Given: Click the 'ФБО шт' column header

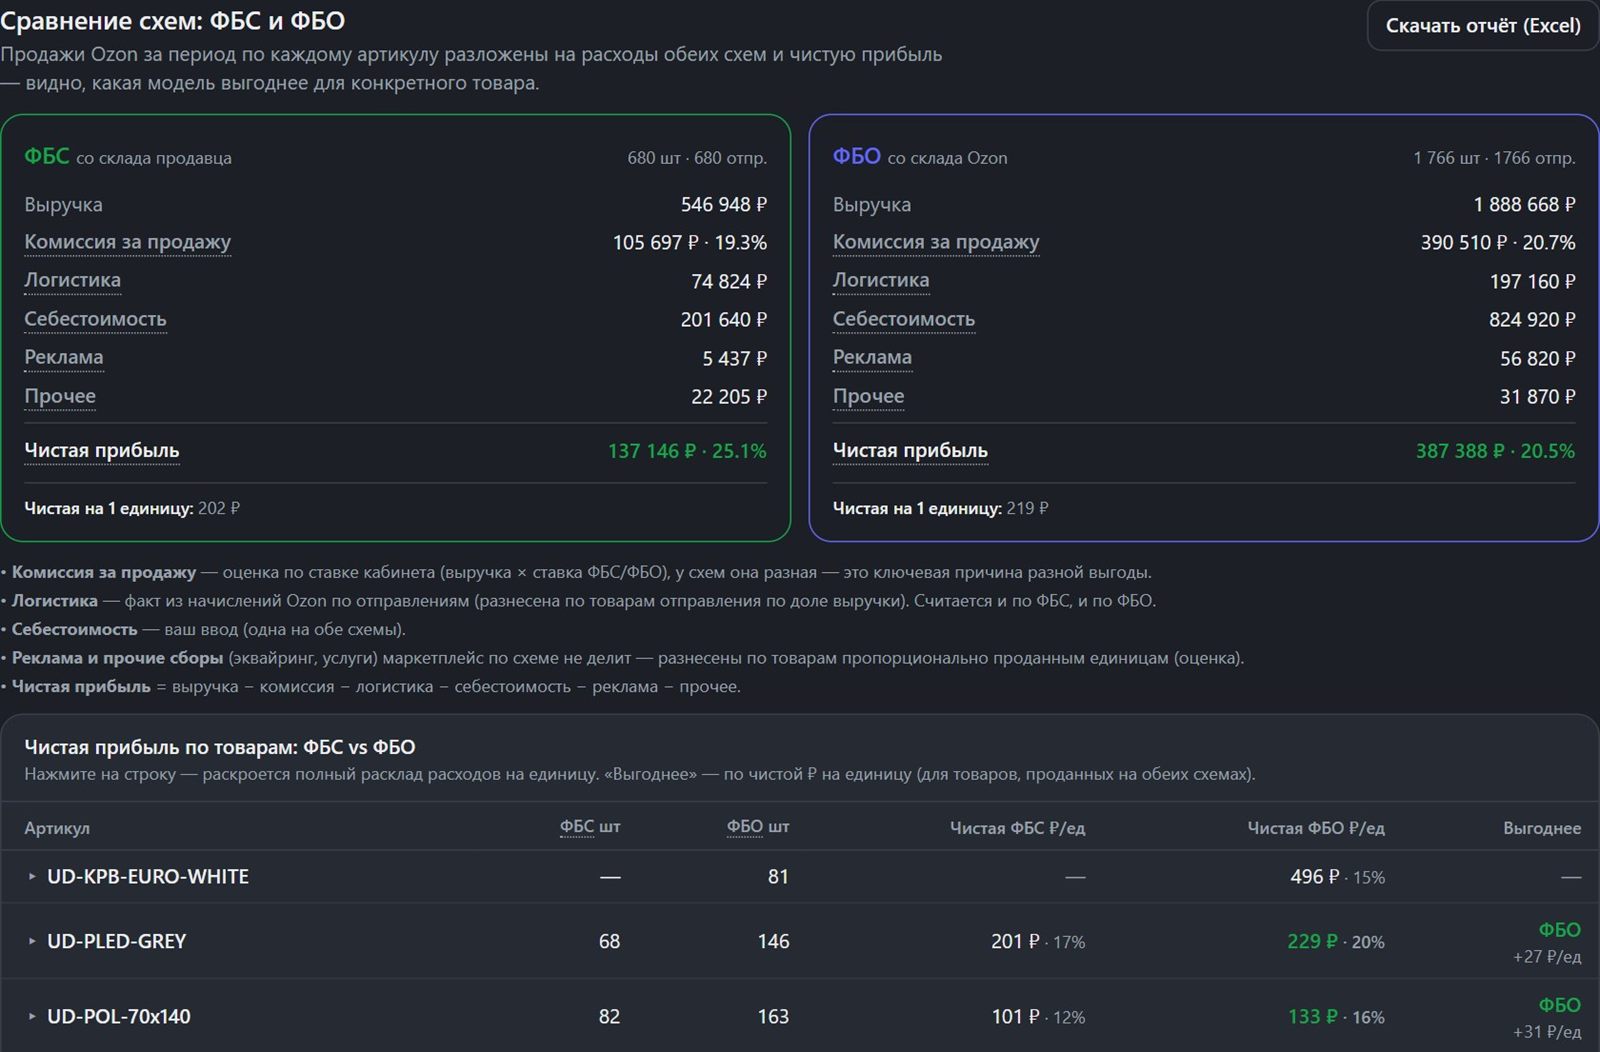Looking at the screenshot, I should [x=758, y=828].
